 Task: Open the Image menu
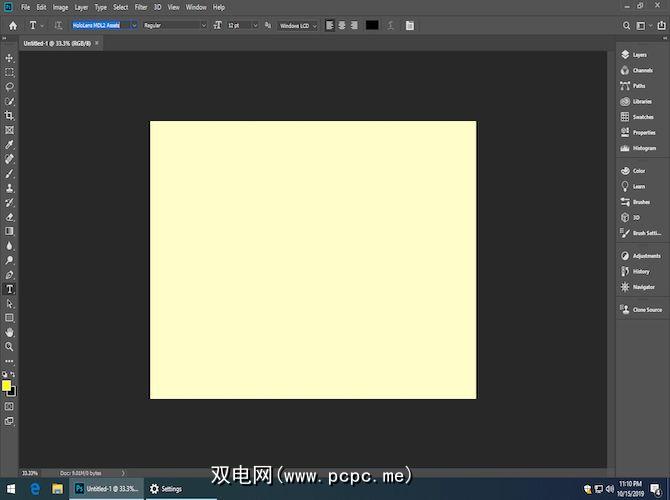60,7
